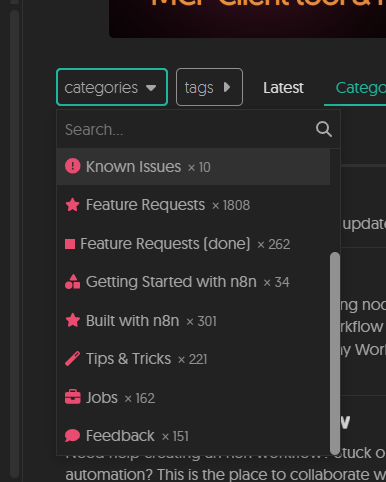The height and width of the screenshot is (482, 386).
Task: Switch to the Latest tab
Action: click(283, 88)
